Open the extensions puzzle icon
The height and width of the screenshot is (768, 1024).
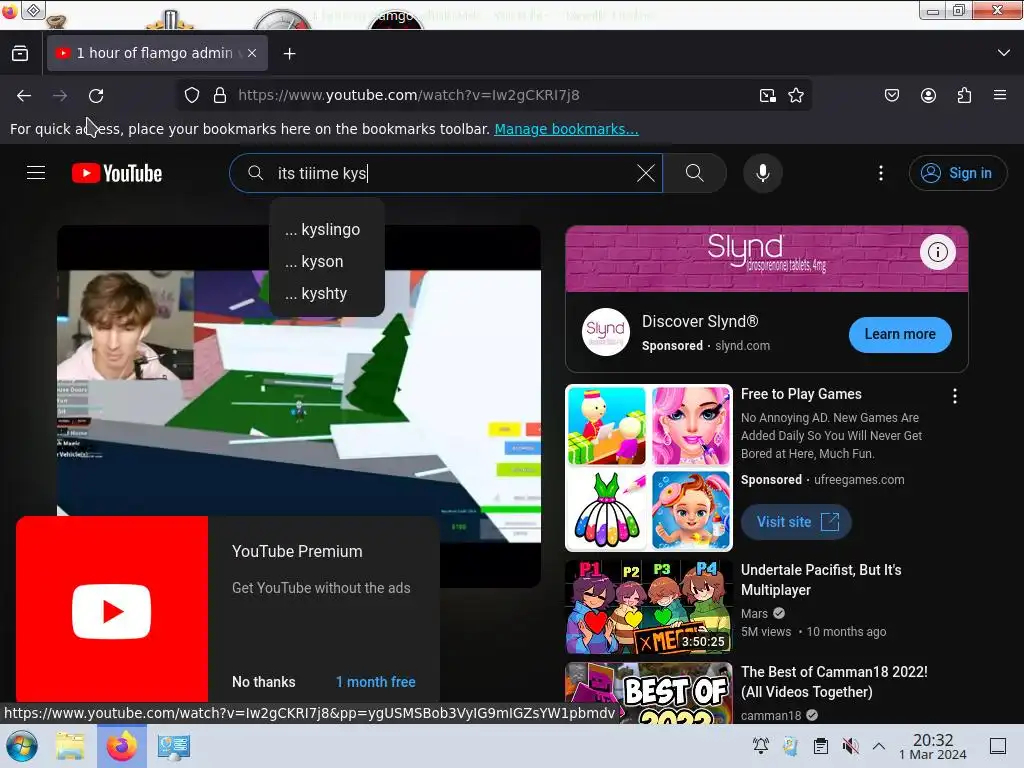(964, 95)
